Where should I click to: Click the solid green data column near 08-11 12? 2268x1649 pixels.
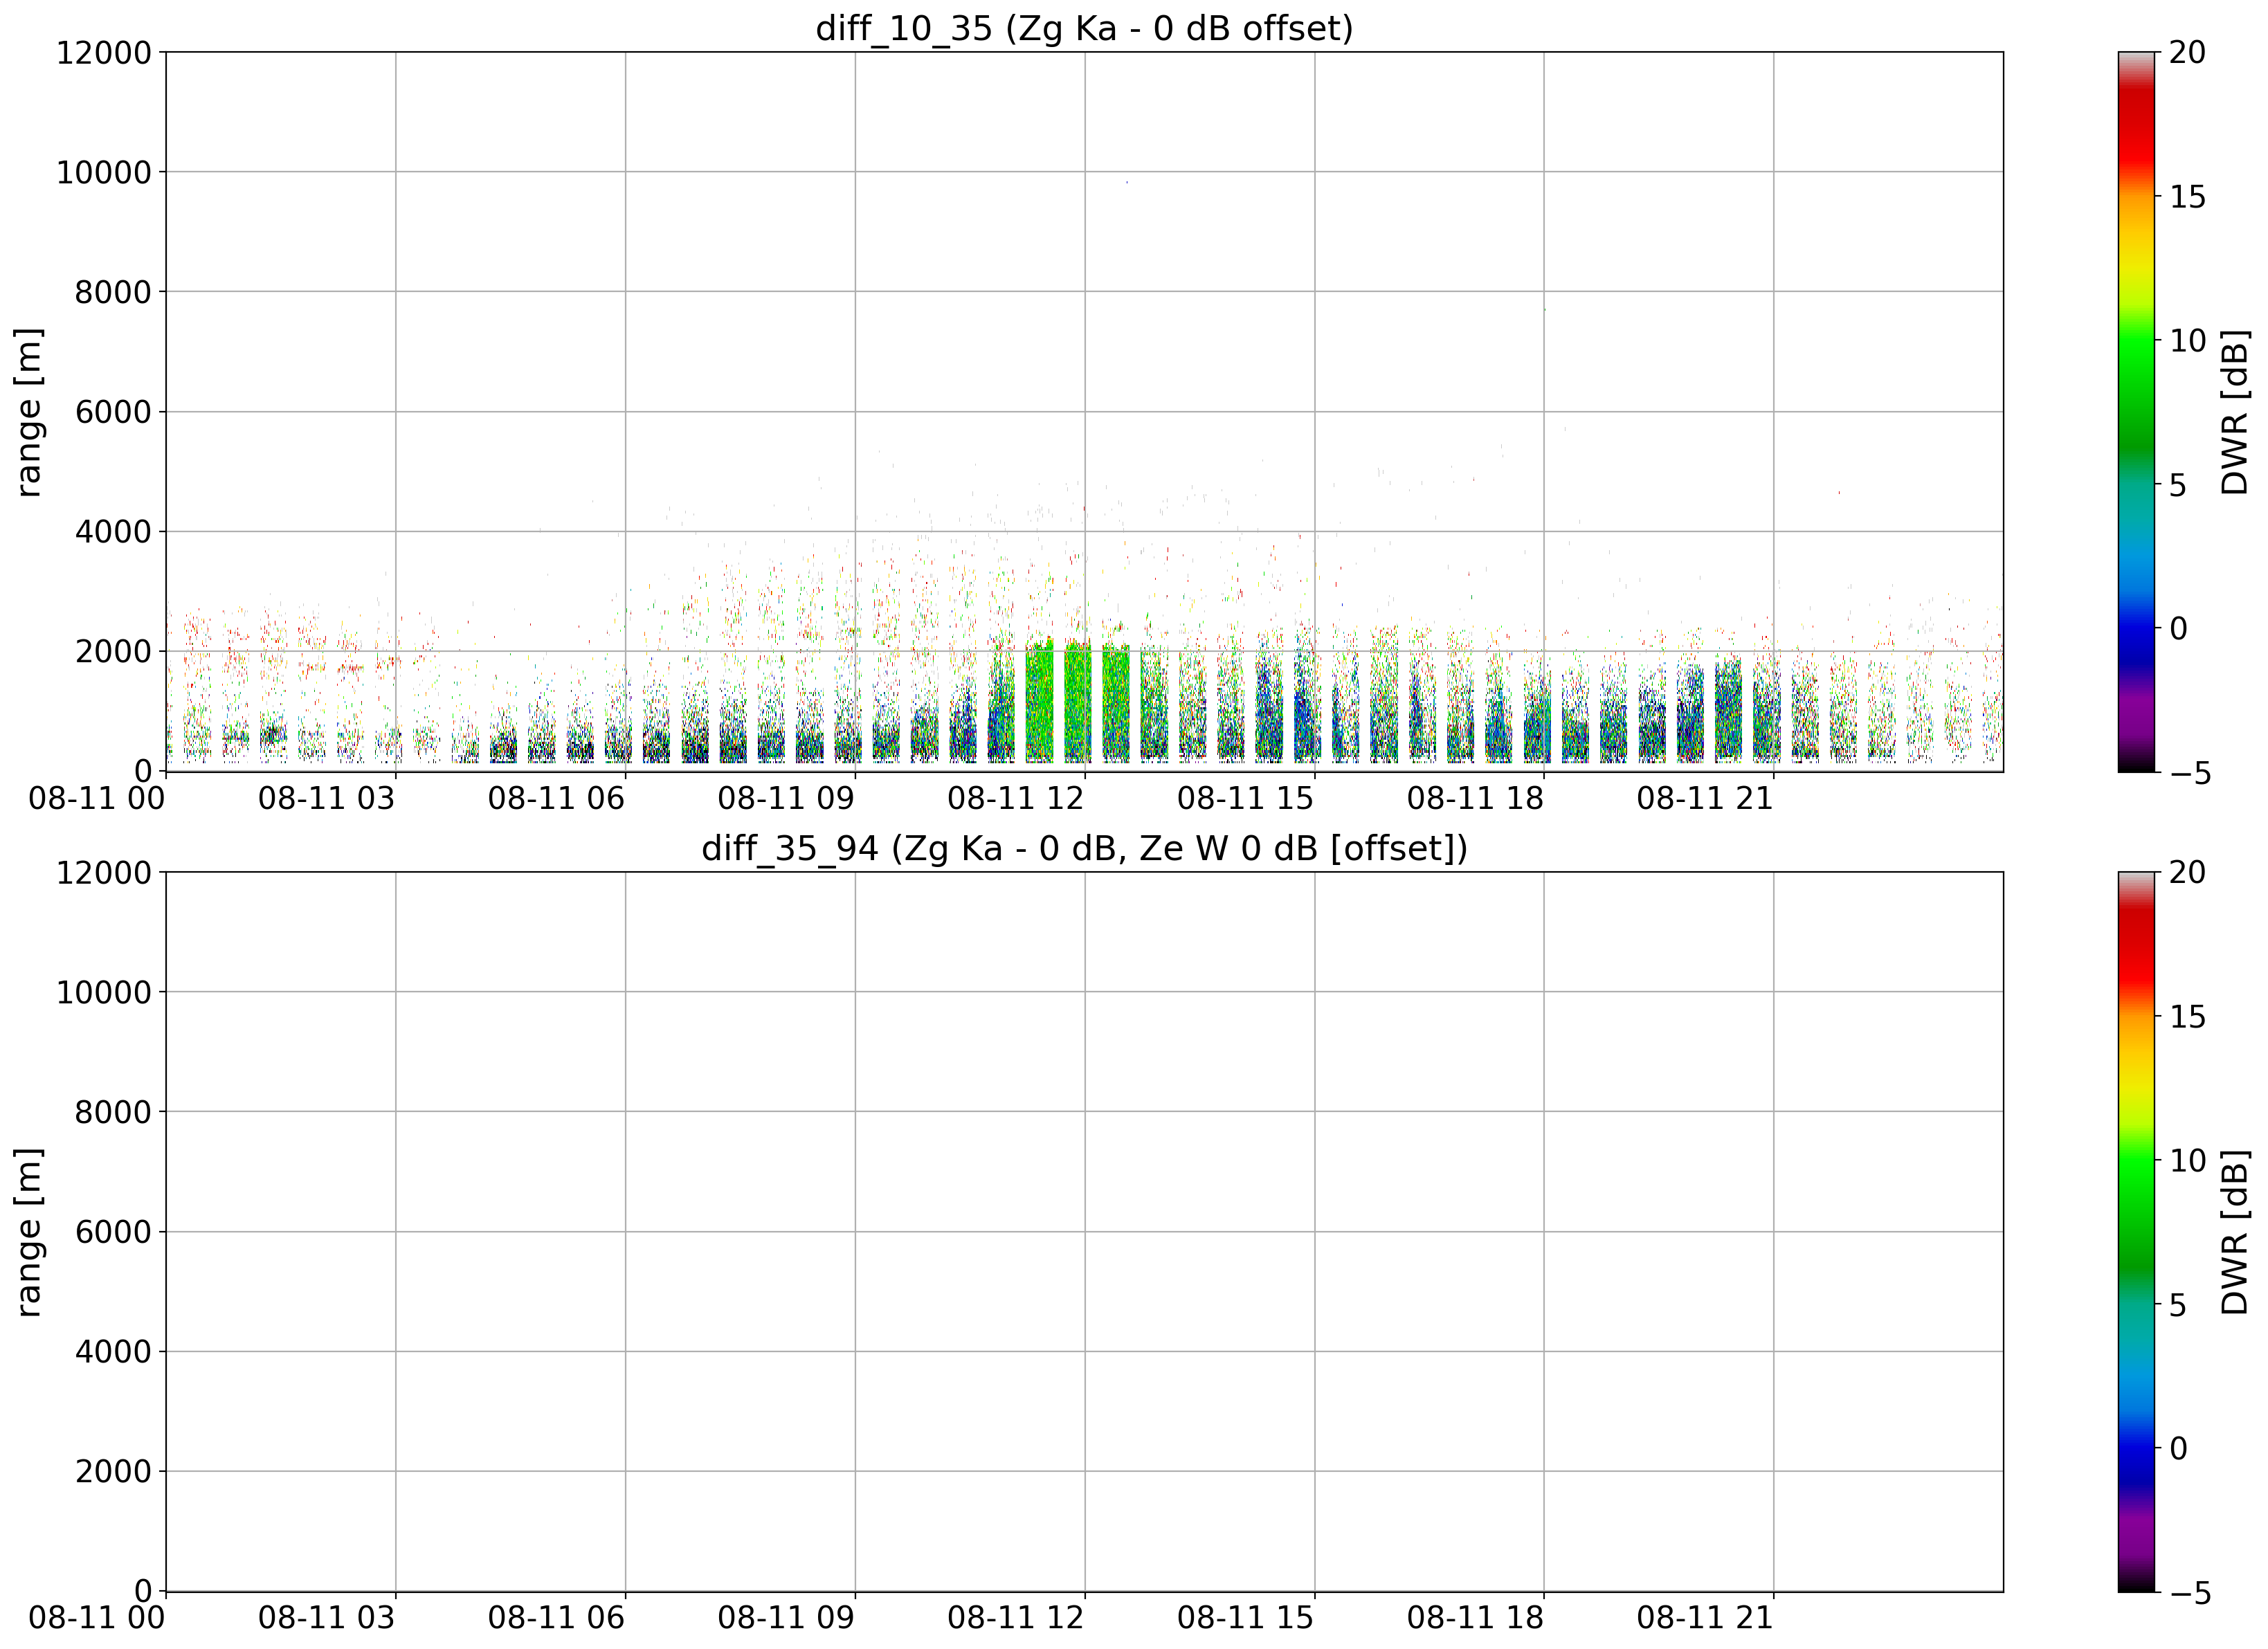pos(1078,702)
